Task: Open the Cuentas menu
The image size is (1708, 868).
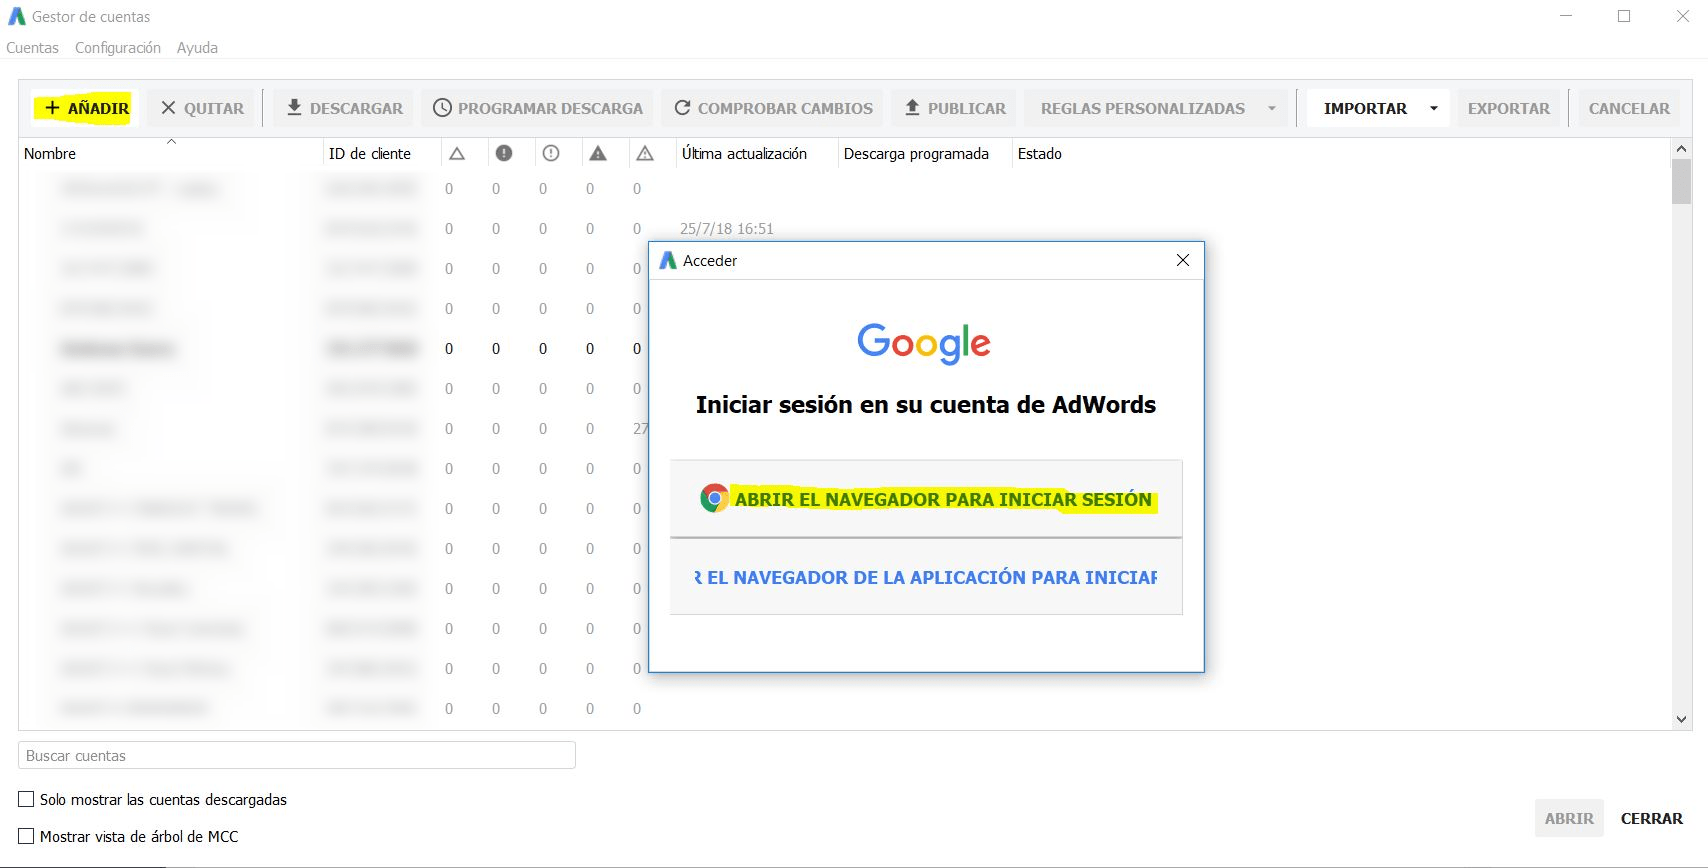Action: pos(32,48)
